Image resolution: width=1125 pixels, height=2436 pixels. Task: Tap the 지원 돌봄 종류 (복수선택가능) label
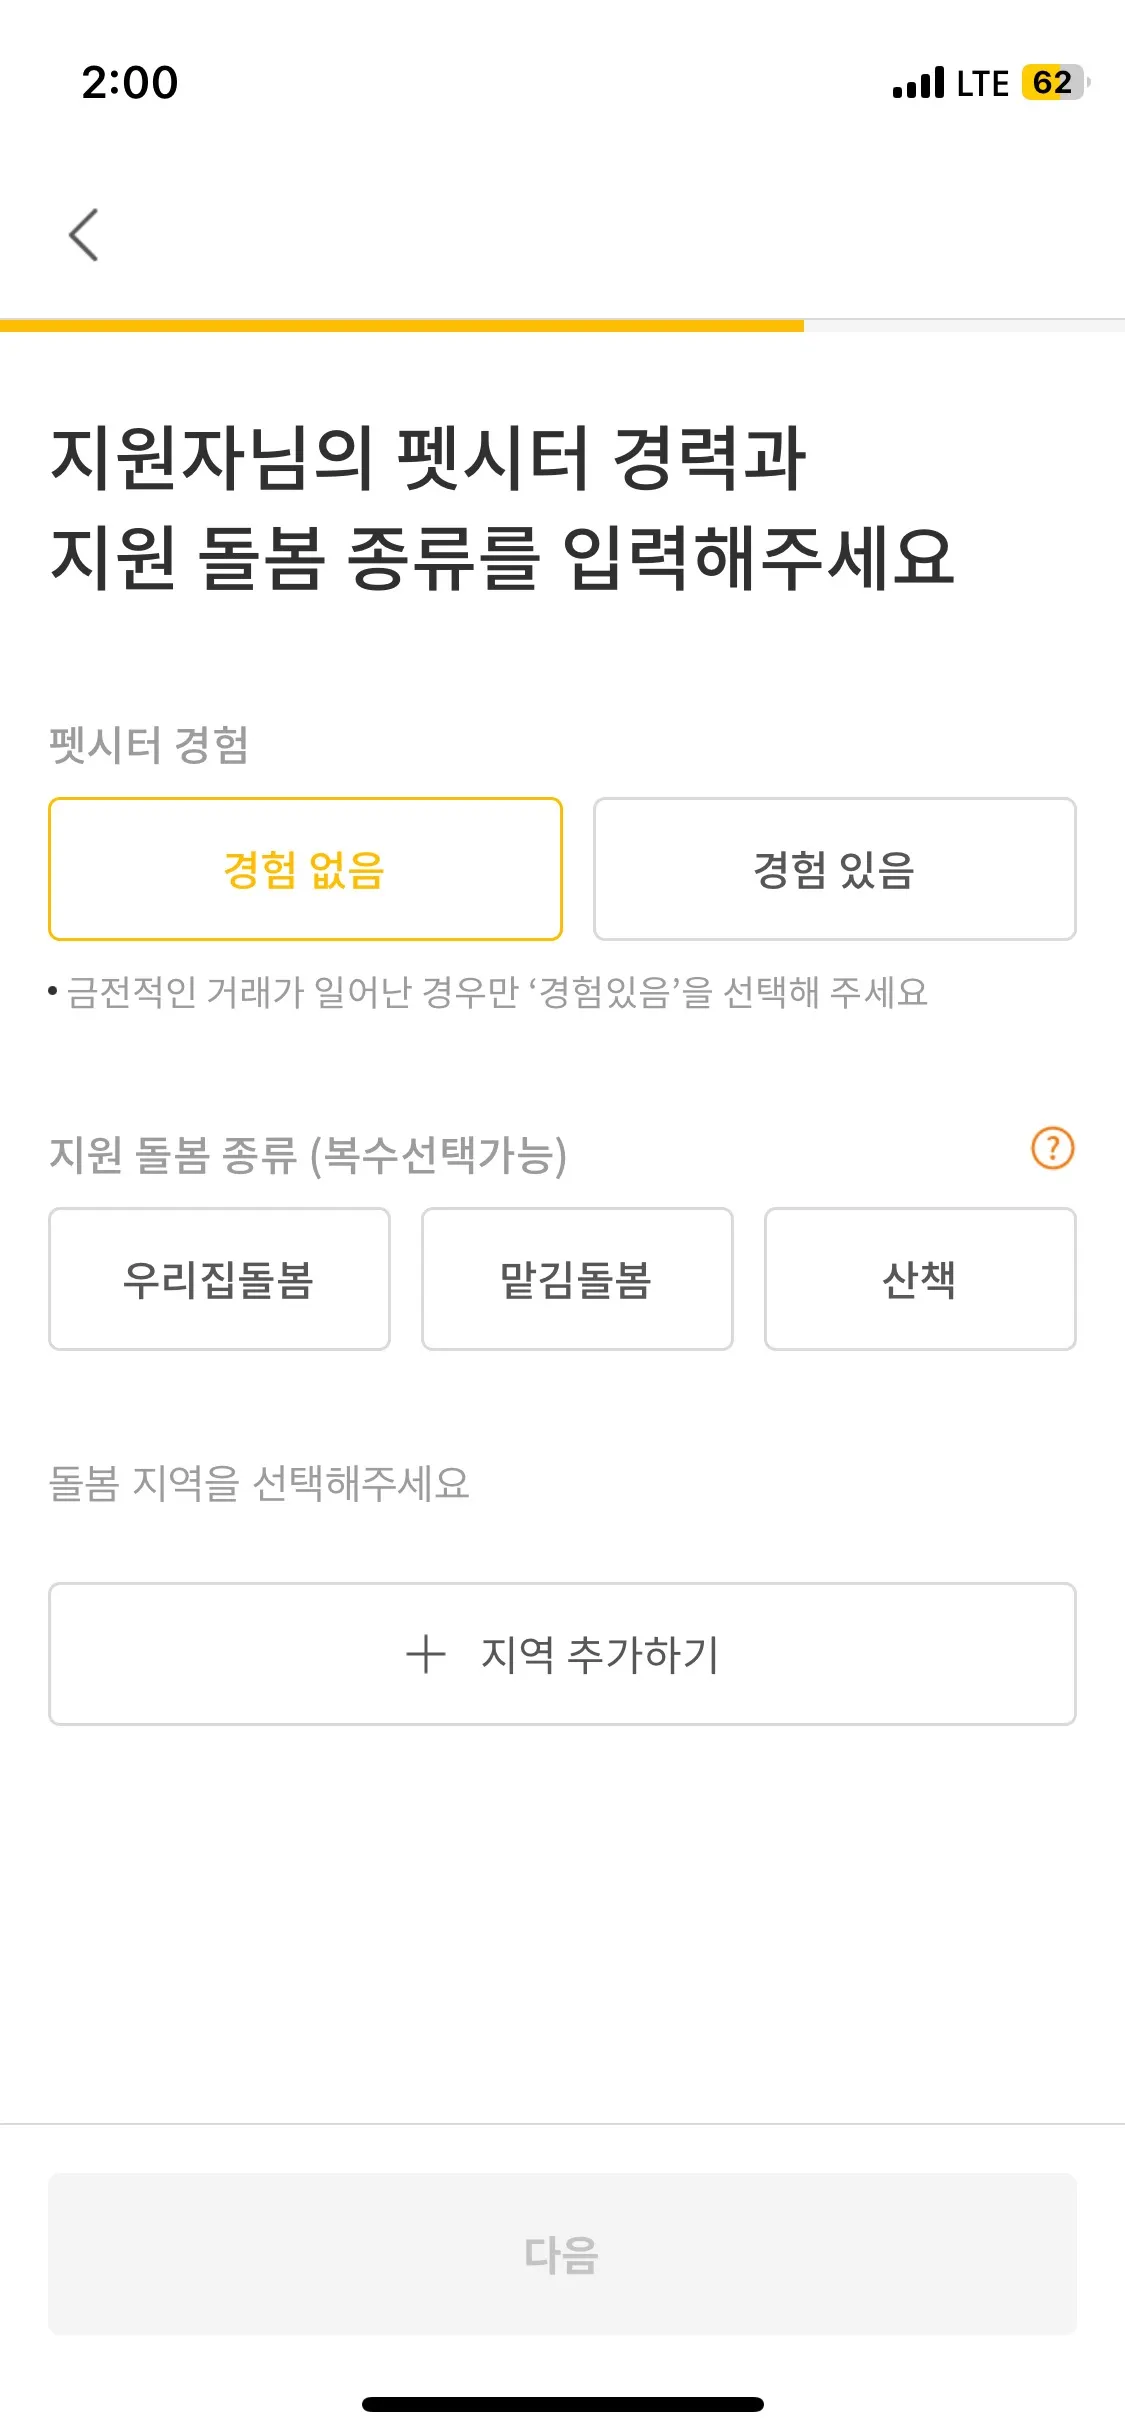point(308,1155)
